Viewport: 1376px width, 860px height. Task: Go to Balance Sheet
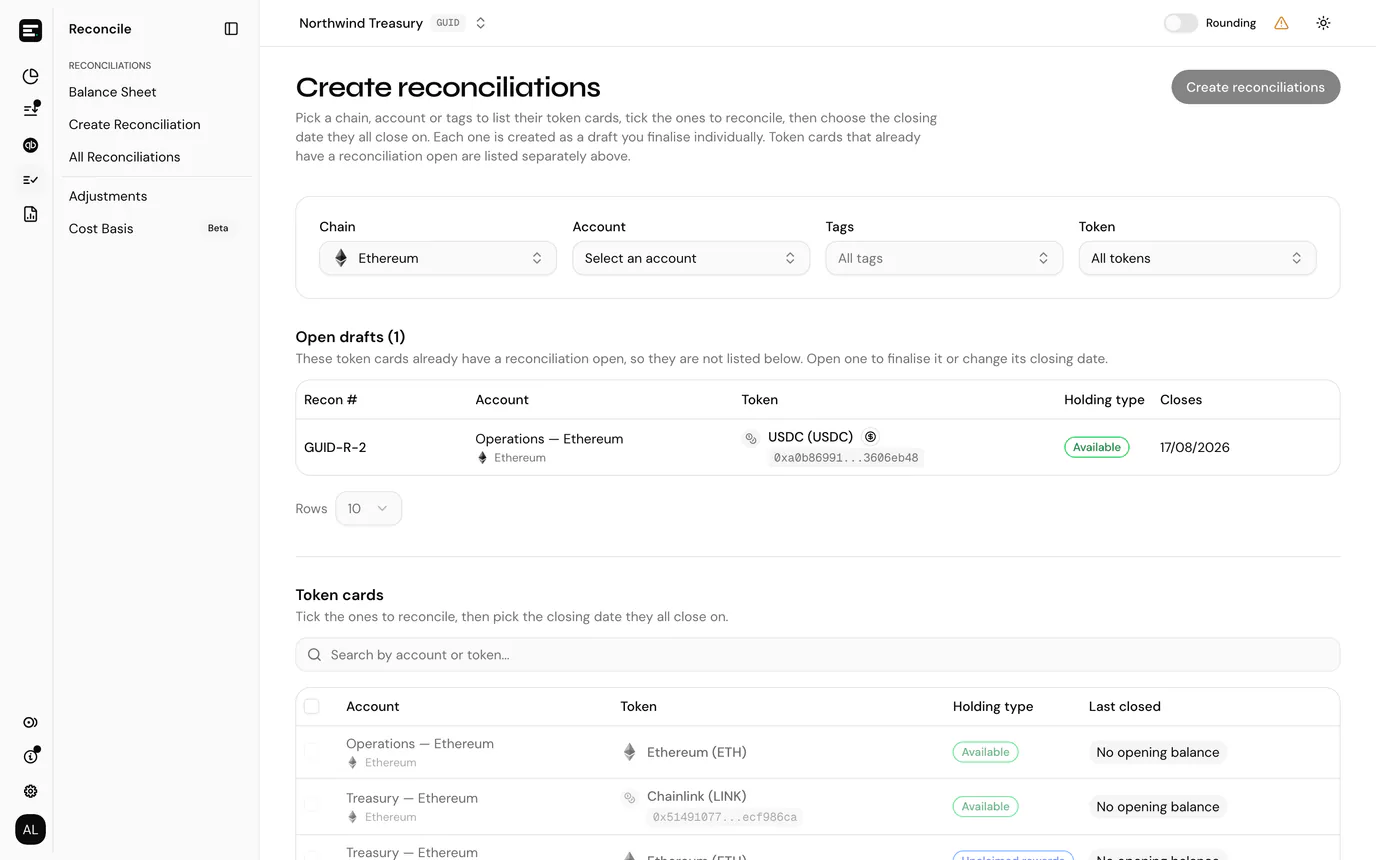(112, 92)
